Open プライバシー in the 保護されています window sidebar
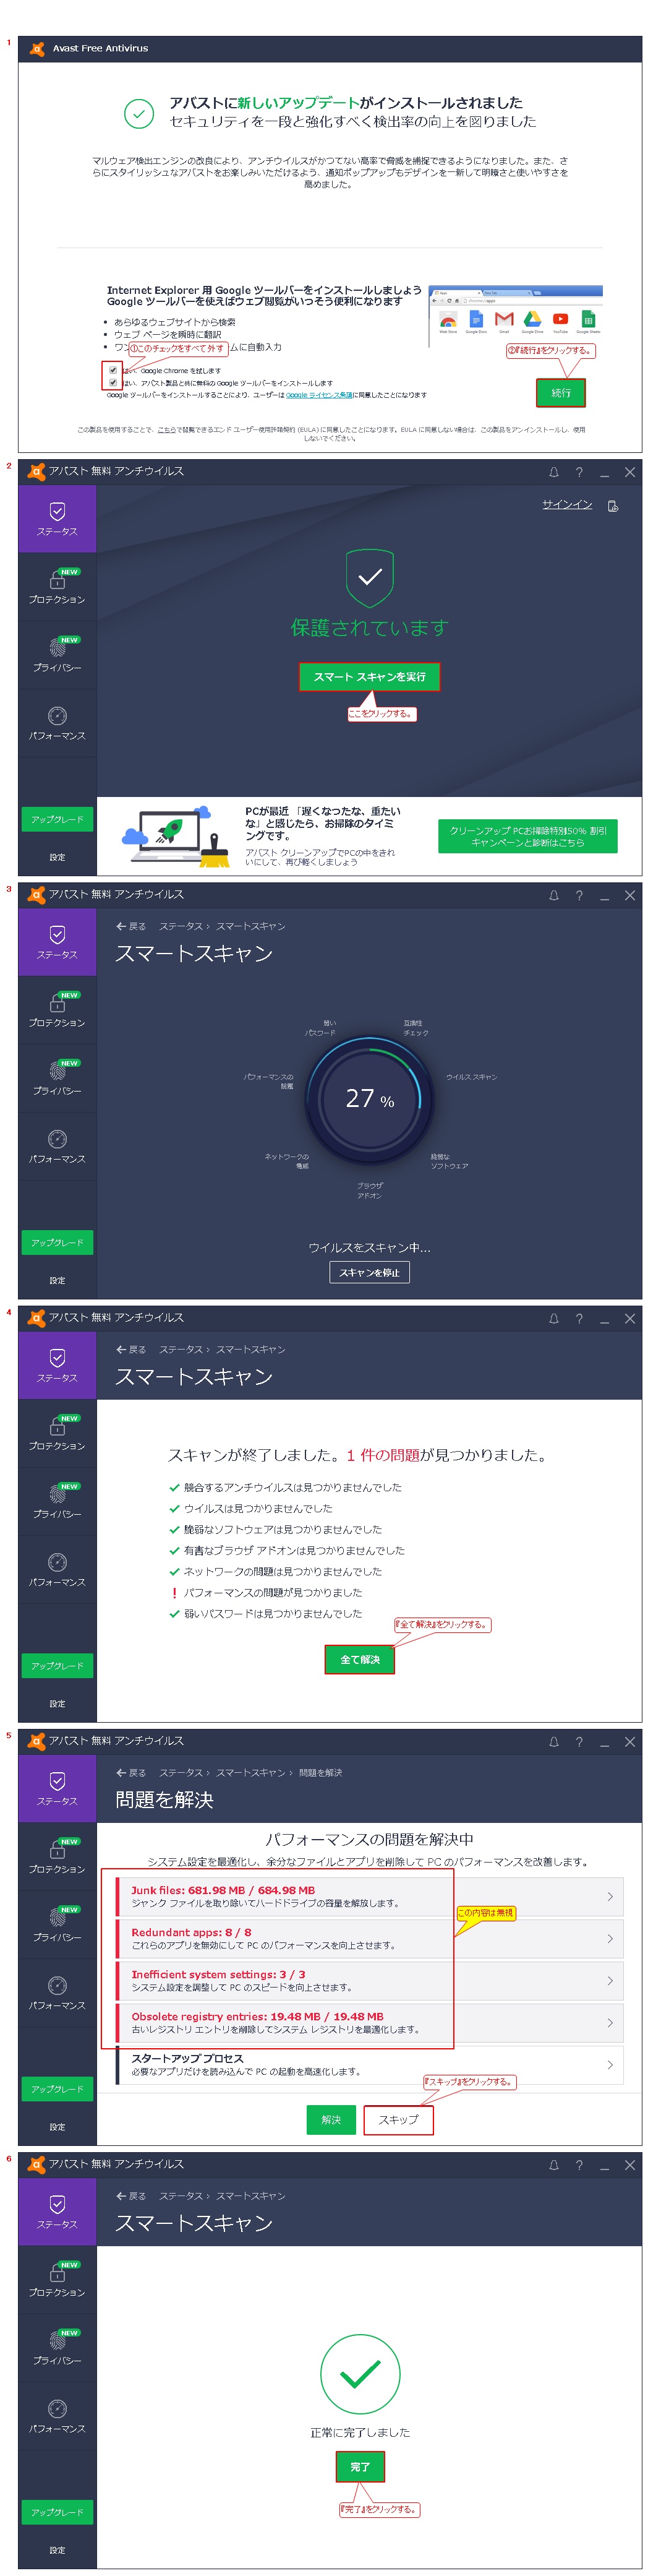This screenshot has height=2576, width=648. (x=57, y=654)
